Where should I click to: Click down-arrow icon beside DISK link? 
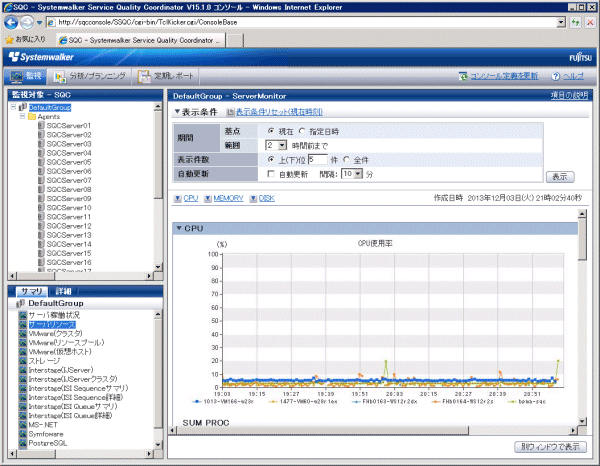253,198
